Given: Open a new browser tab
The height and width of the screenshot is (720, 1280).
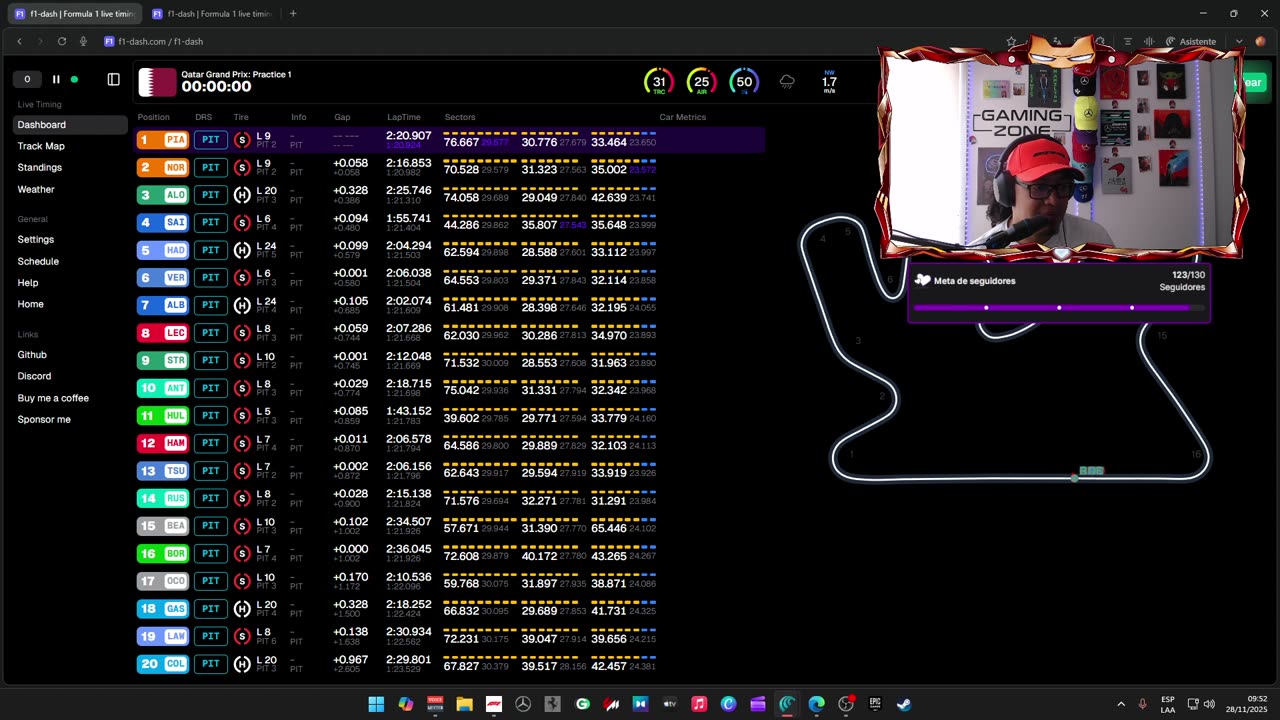Looking at the screenshot, I should 293,14.
